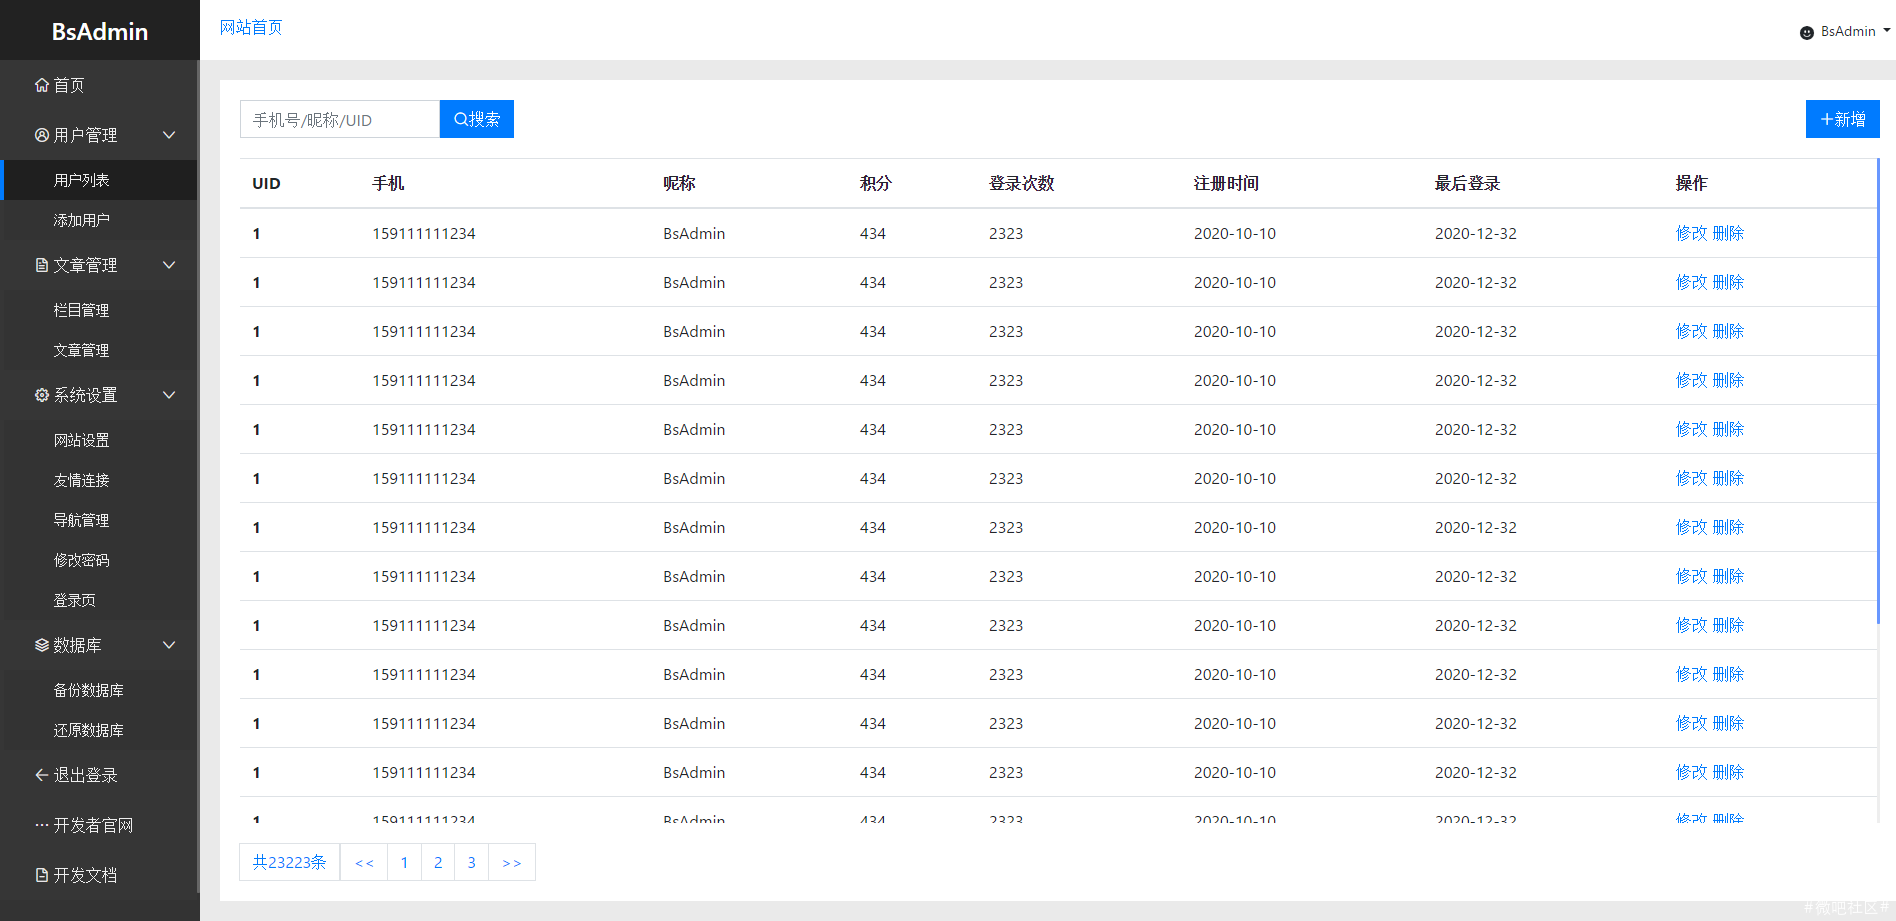
Task: Click 修改 in the tenth table row
Action: pos(1691,674)
